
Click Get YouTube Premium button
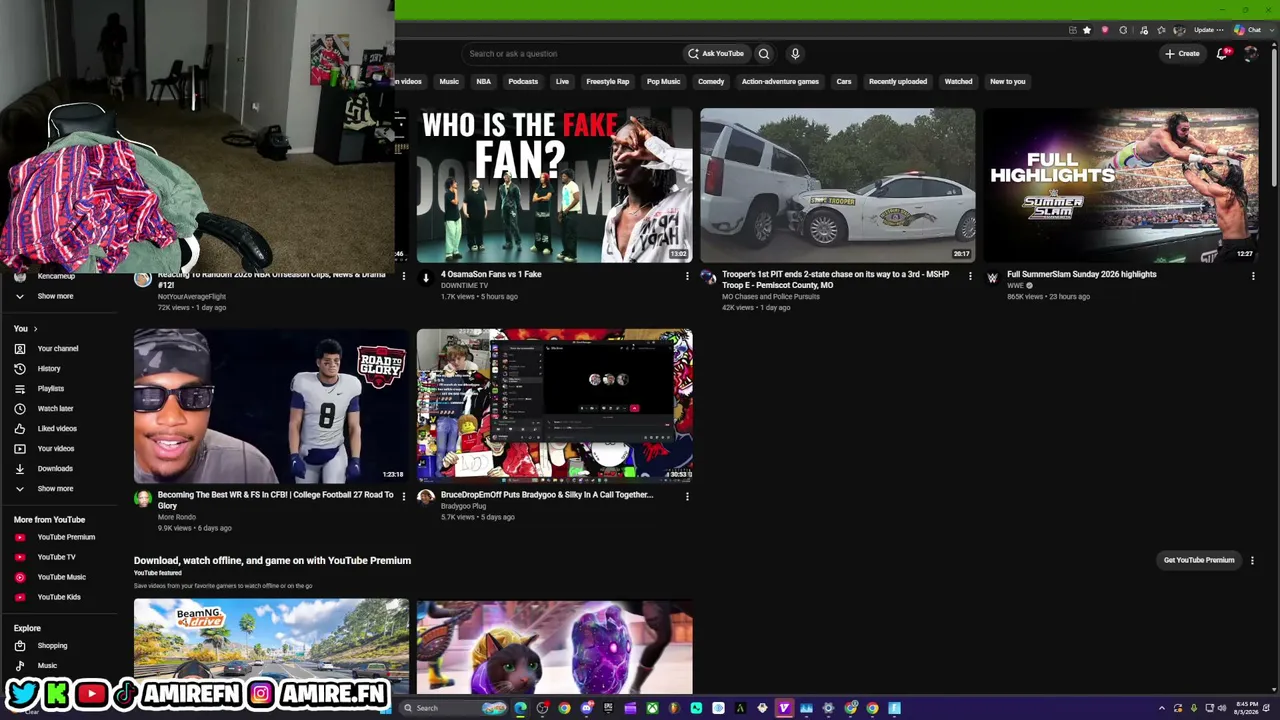coord(1199,561)
